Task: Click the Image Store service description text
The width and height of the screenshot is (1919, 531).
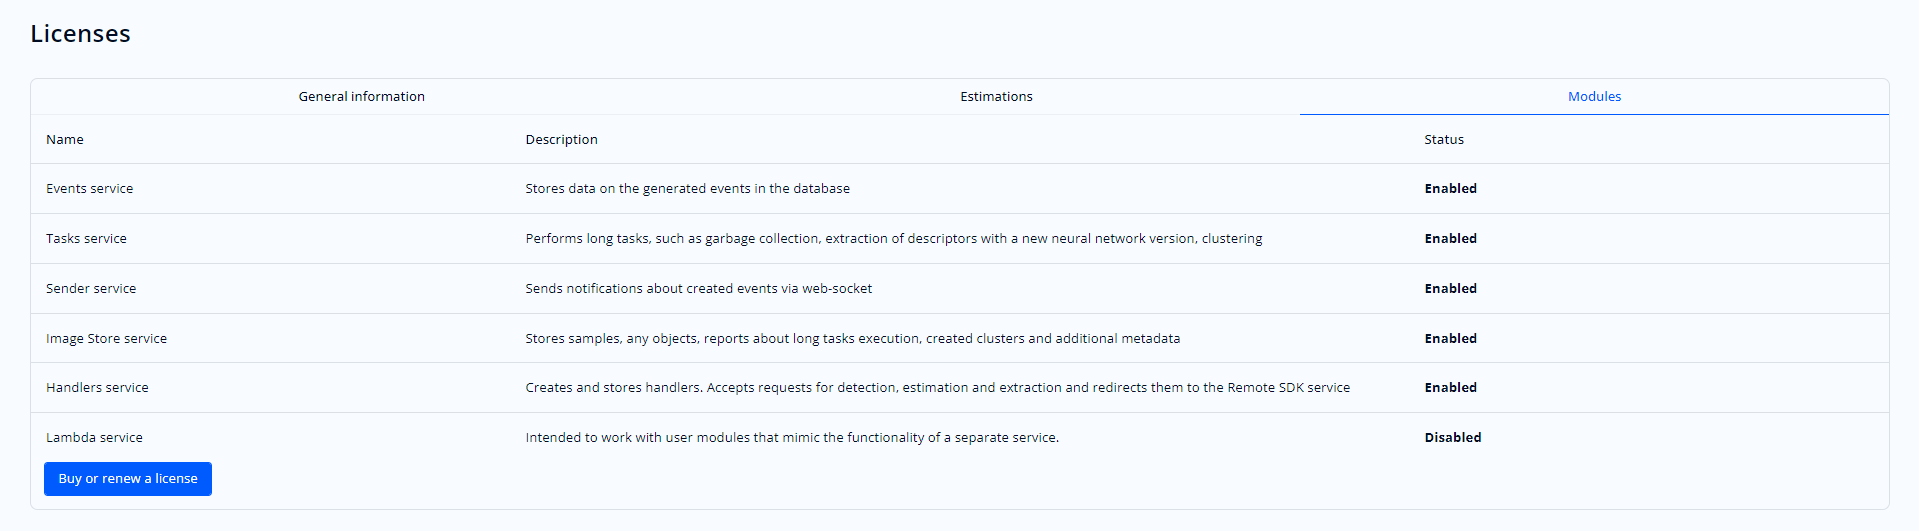Action: [x=852, y=339]
